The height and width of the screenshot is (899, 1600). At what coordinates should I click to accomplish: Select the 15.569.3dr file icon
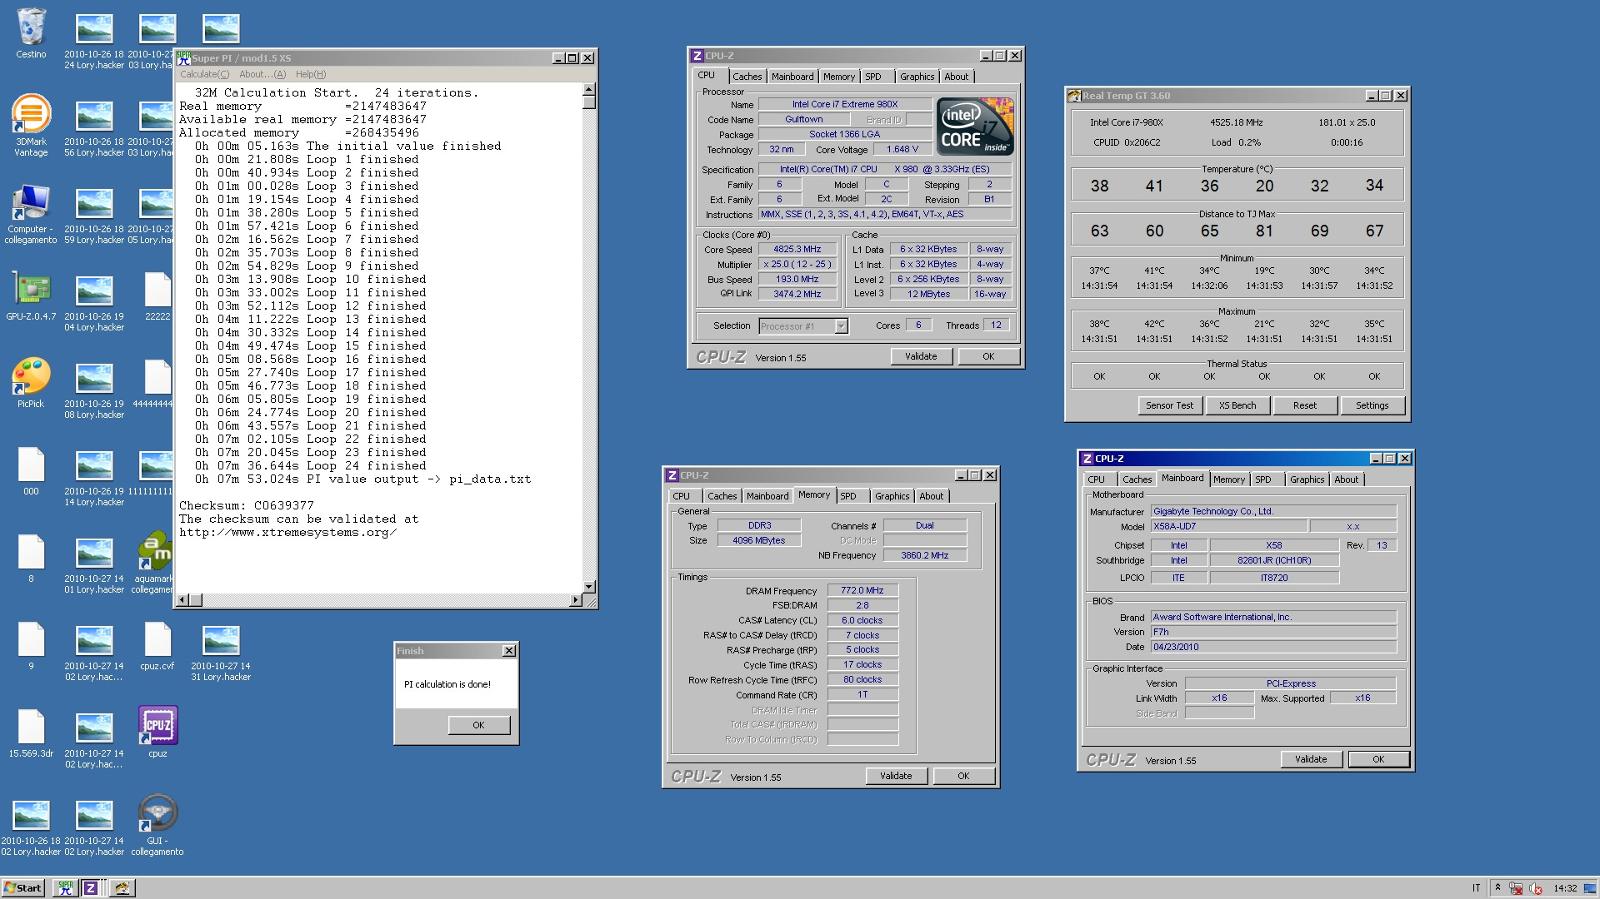pyautogui.click(x=31, y=733)
